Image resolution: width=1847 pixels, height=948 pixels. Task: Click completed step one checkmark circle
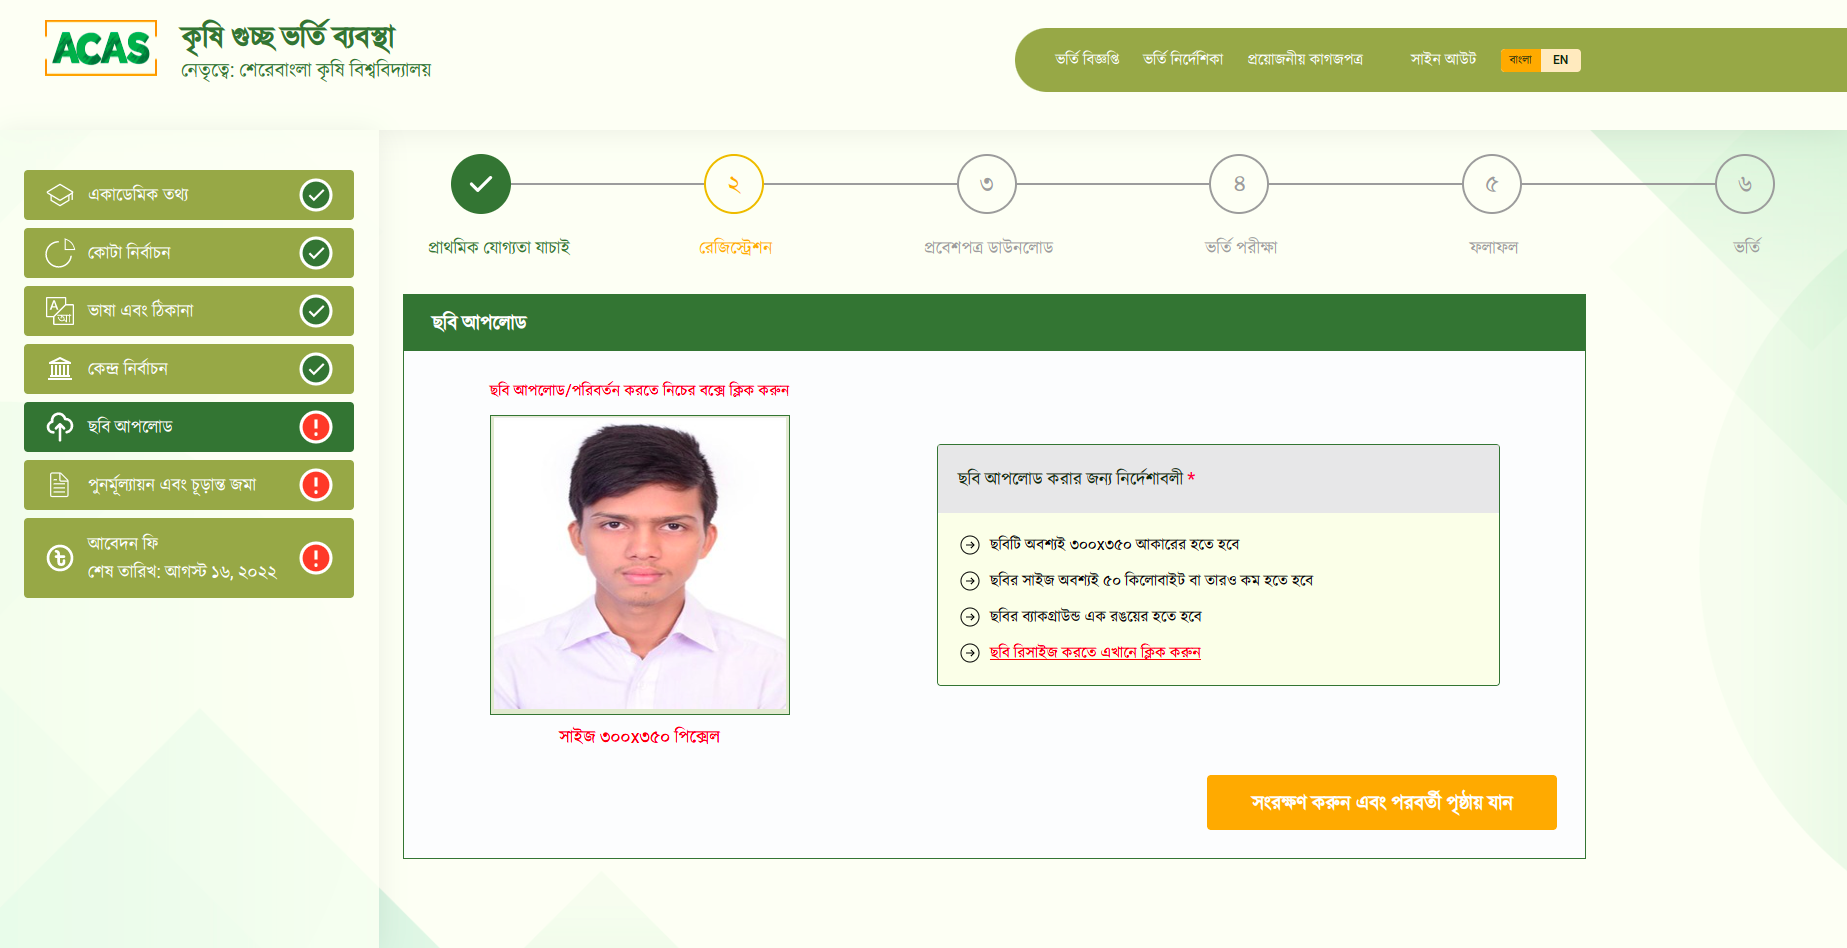coord(481,184)
